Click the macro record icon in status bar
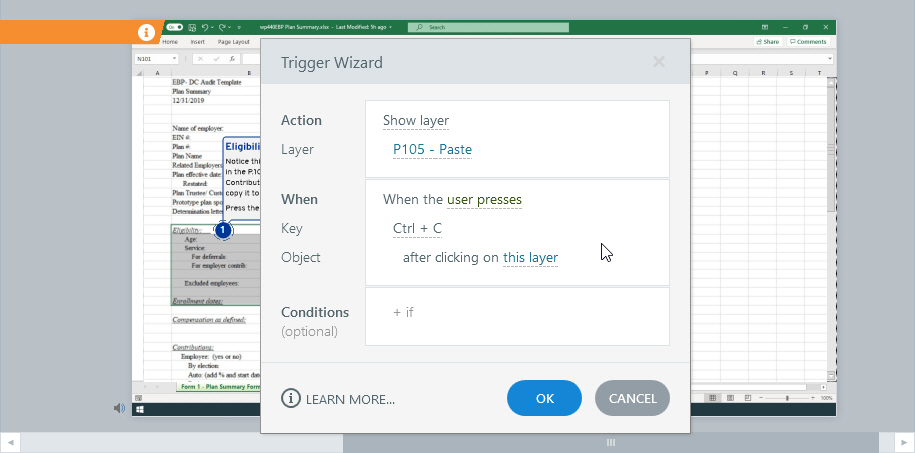The image size is (915, 453). (138, 398)
